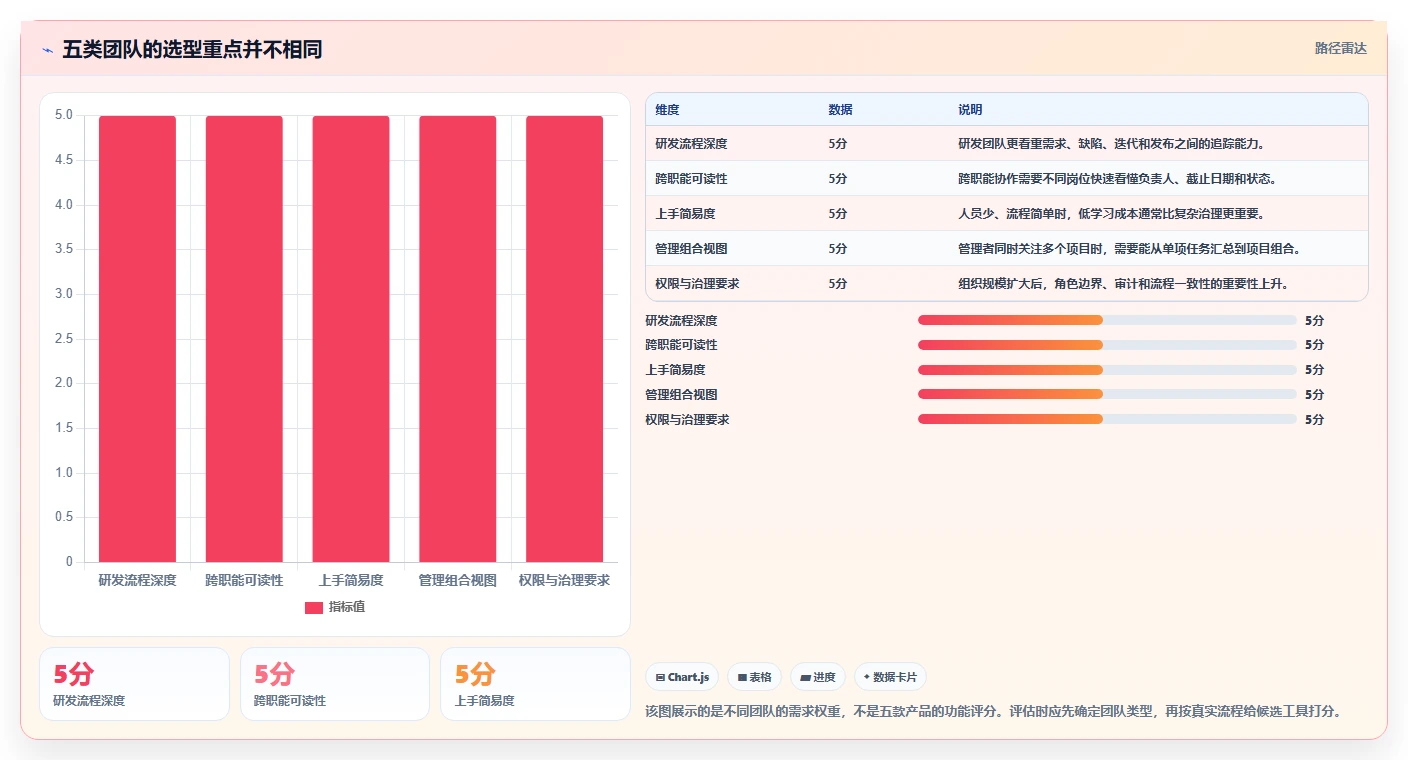Click the 进度 chip
The height and width of the screenshot is (760, 1408).
coord(818,677)
